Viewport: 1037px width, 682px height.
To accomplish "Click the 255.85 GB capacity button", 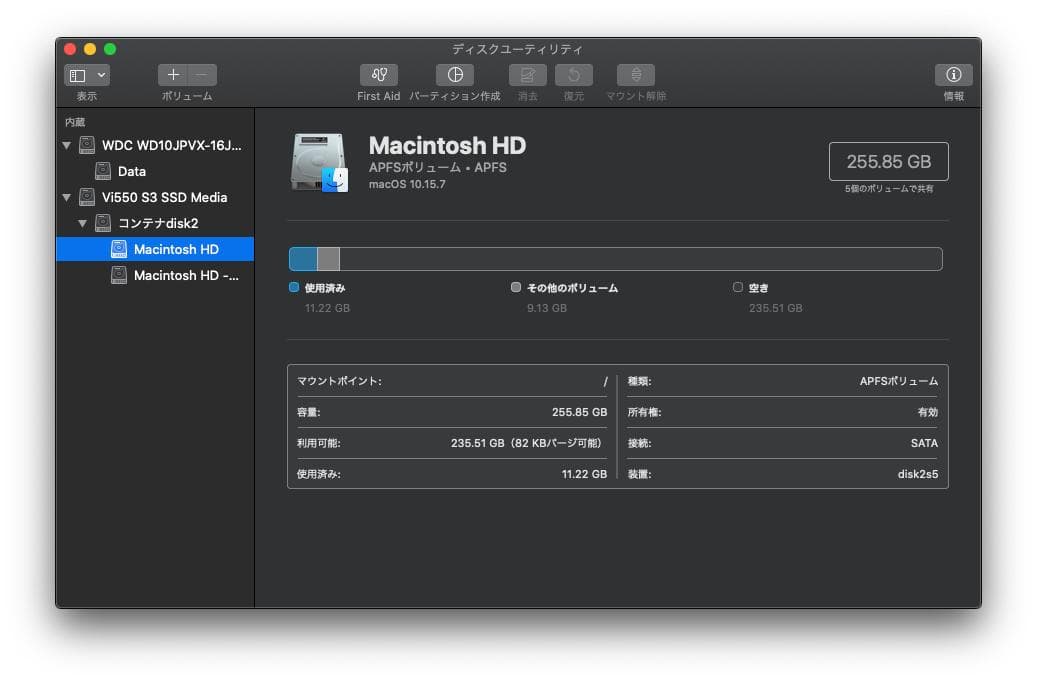I will click(888, 161).
